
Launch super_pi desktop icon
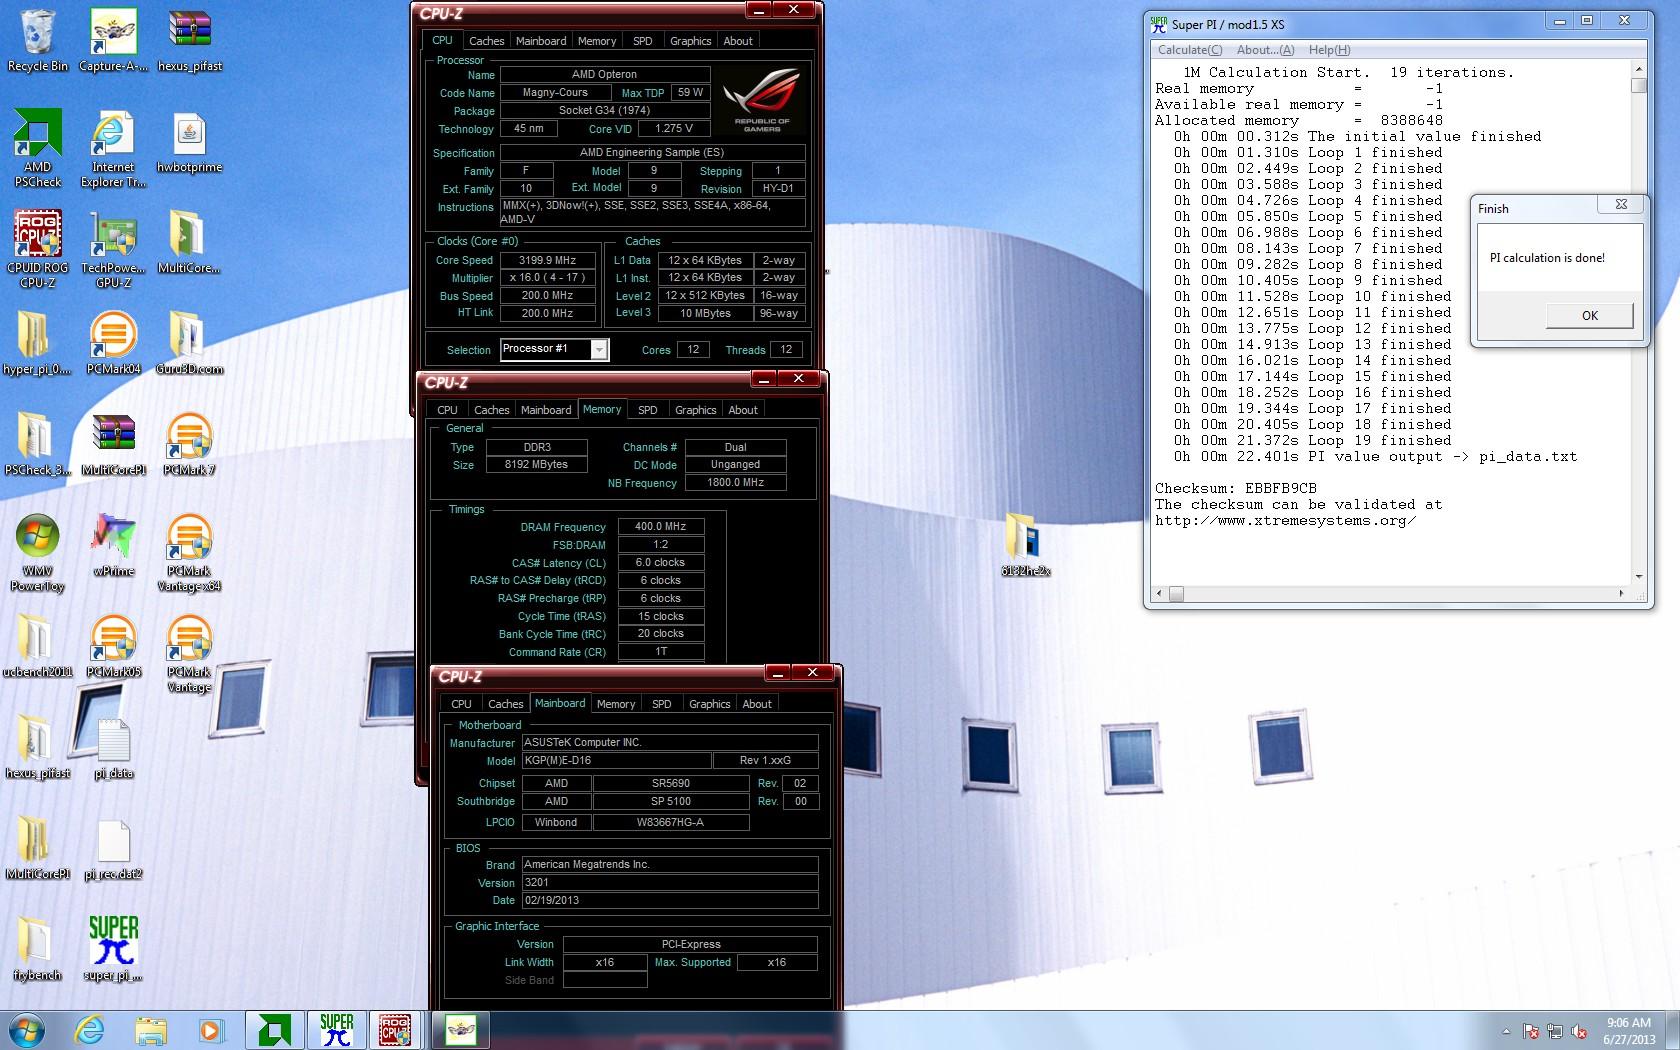pyautogui.click(x=113, y=949)
